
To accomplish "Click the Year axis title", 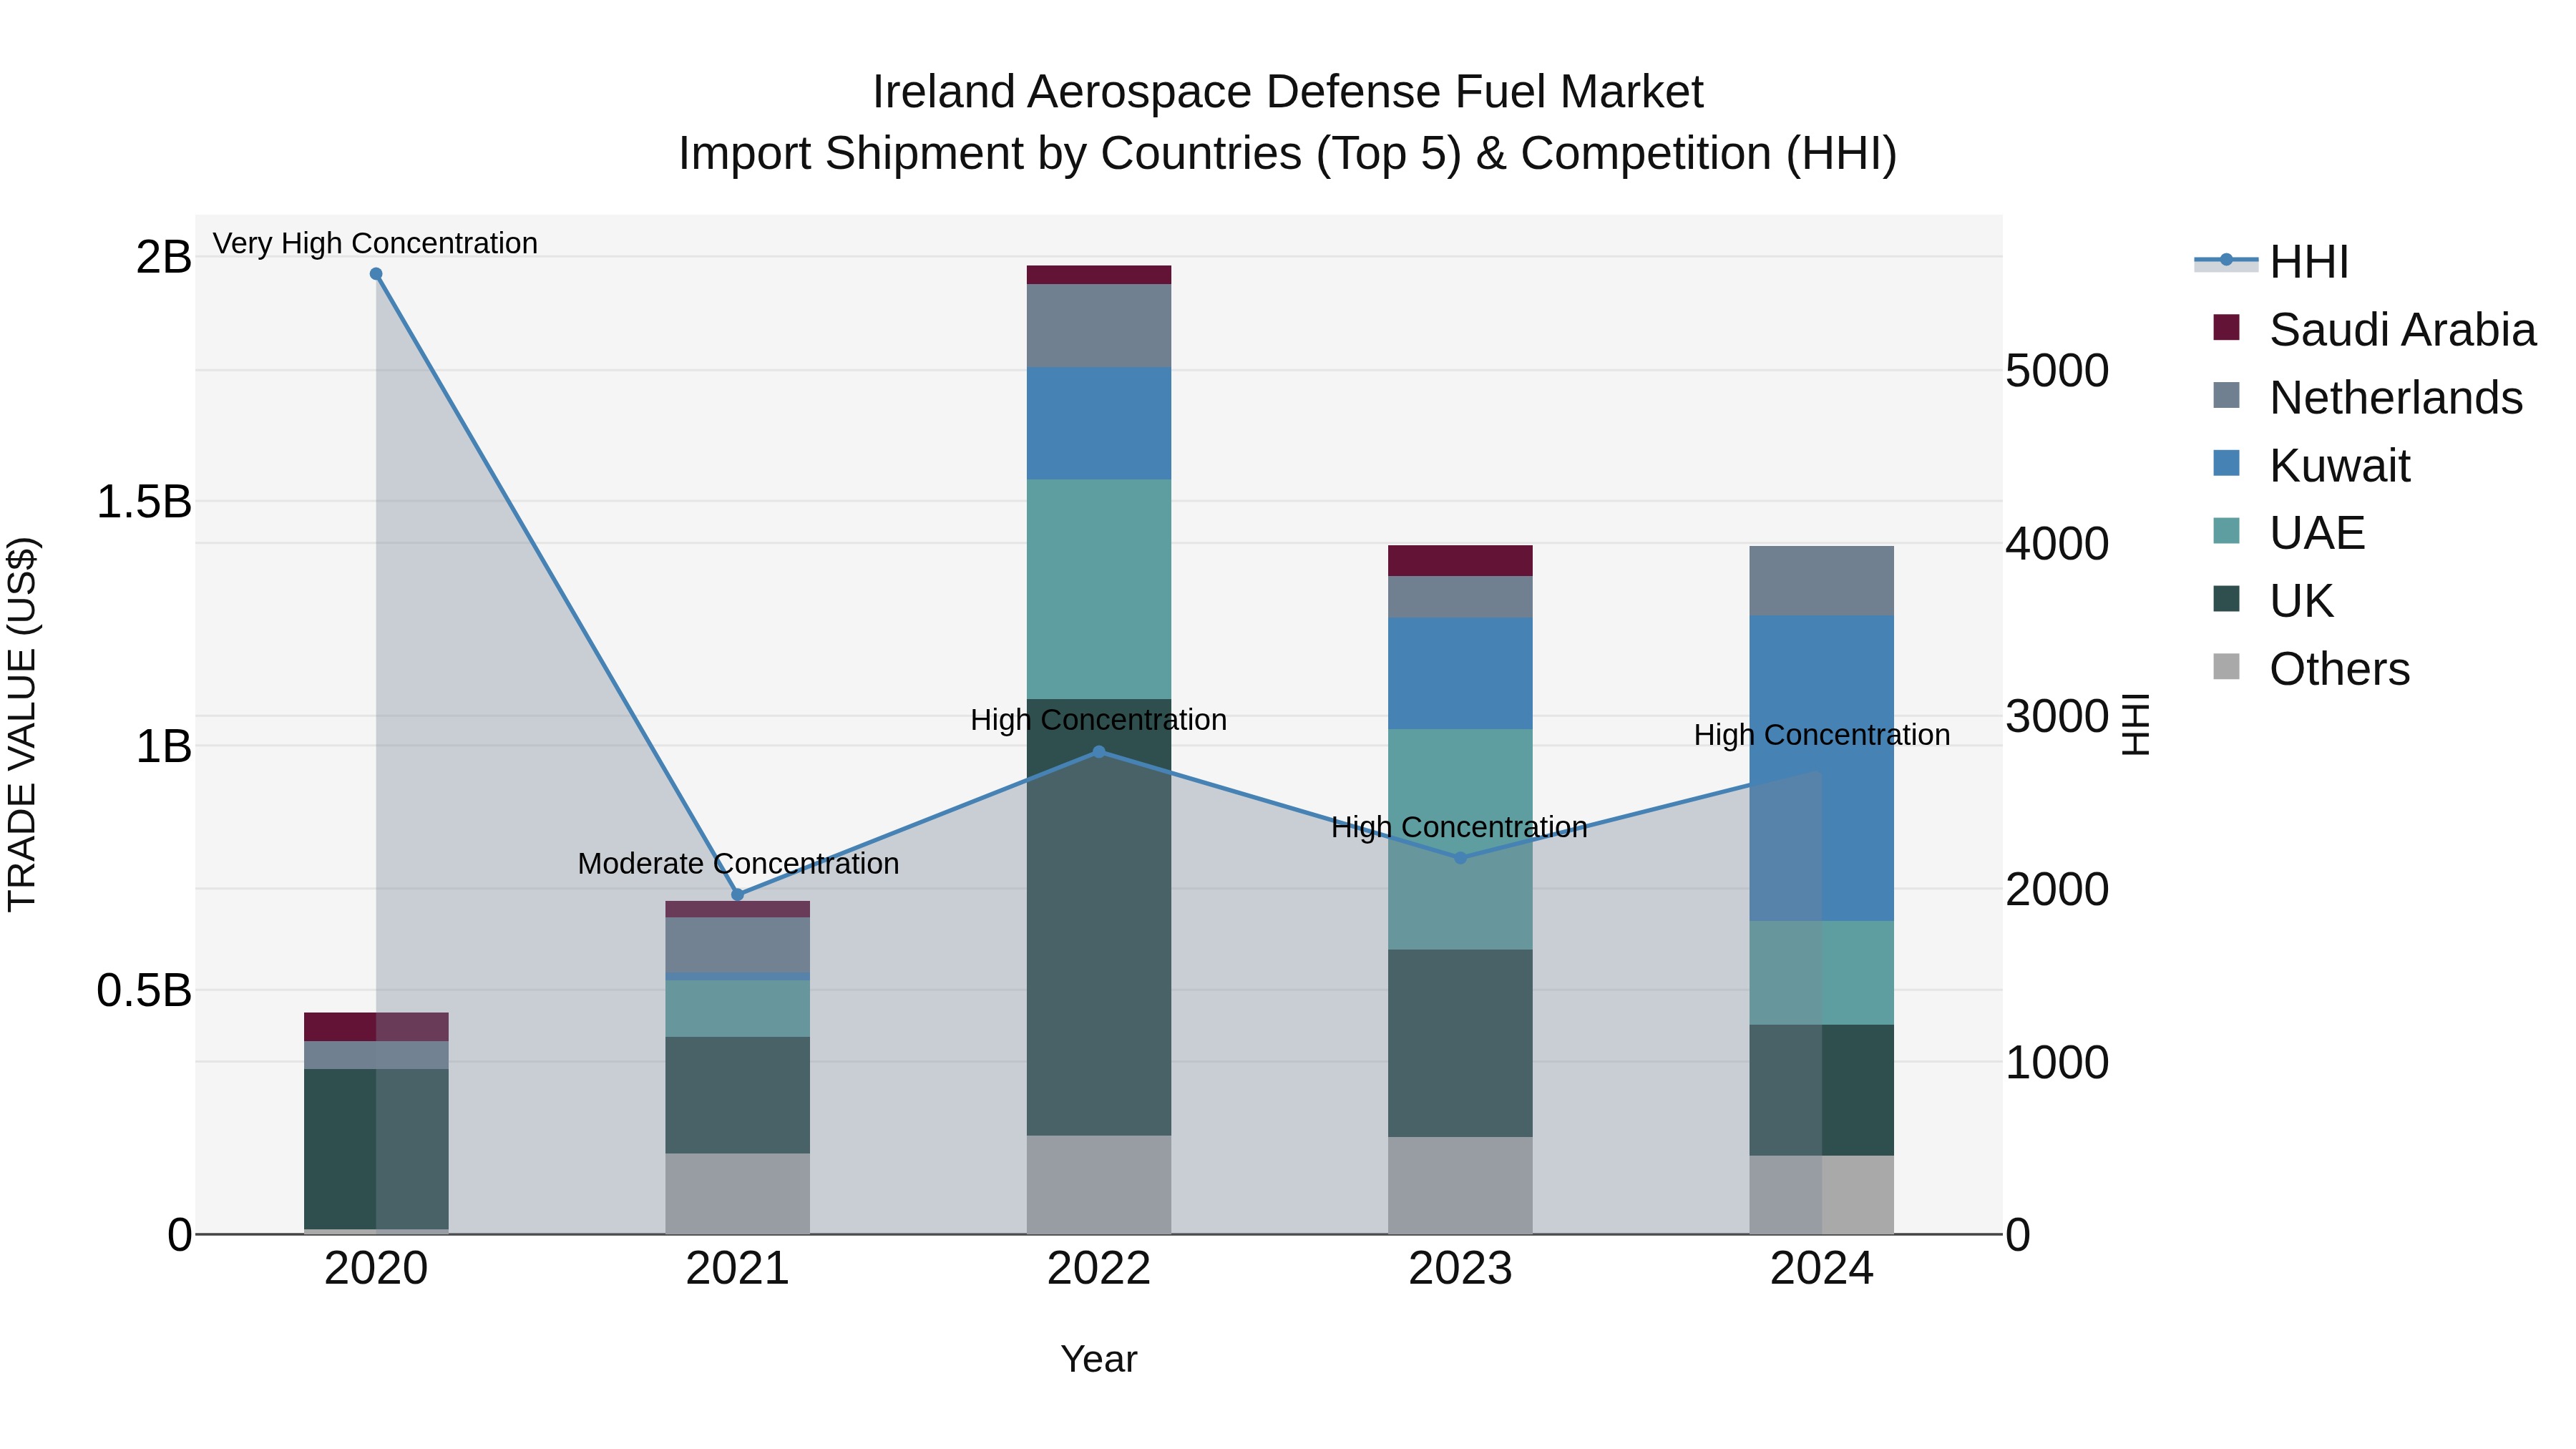I will 1099,1360.
